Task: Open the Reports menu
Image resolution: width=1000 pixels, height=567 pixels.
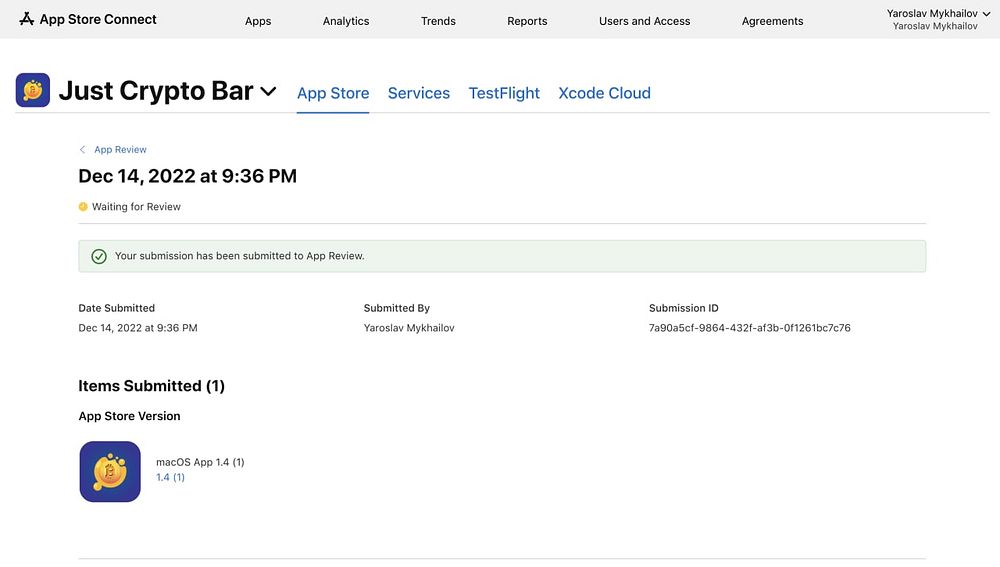Action: [x=527, y=21]
